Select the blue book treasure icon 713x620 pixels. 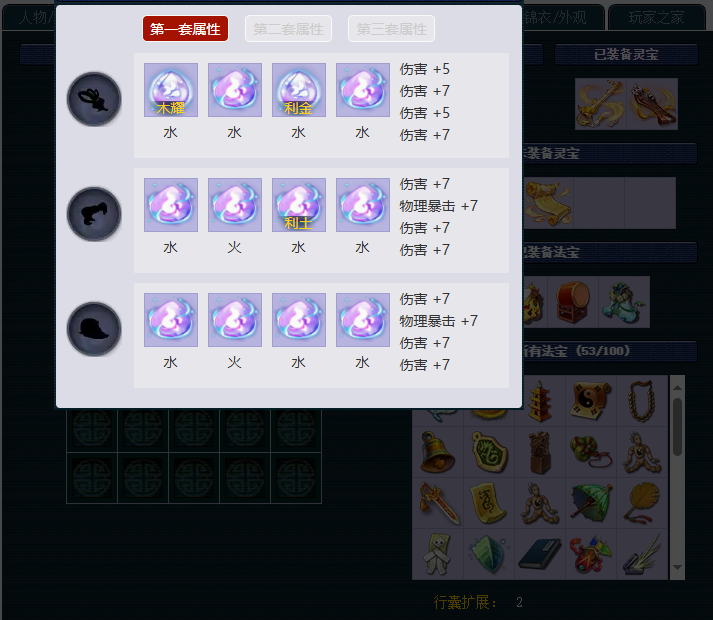[x=540, y=554]
